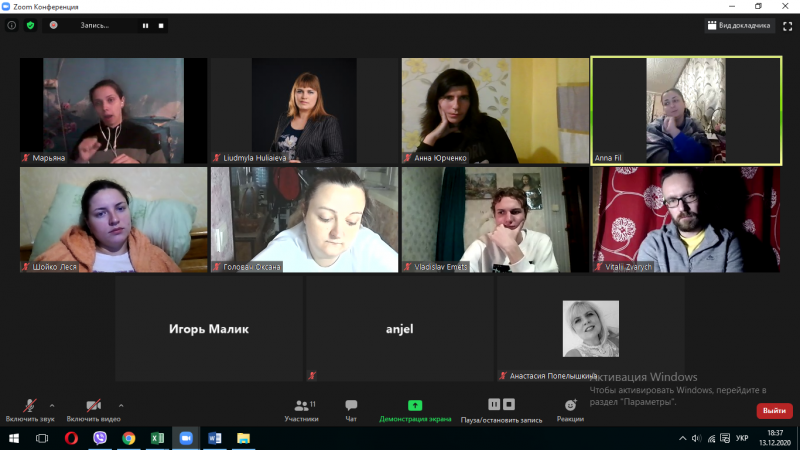Start screen share (Демонстрация экрана)

[415, 410]
